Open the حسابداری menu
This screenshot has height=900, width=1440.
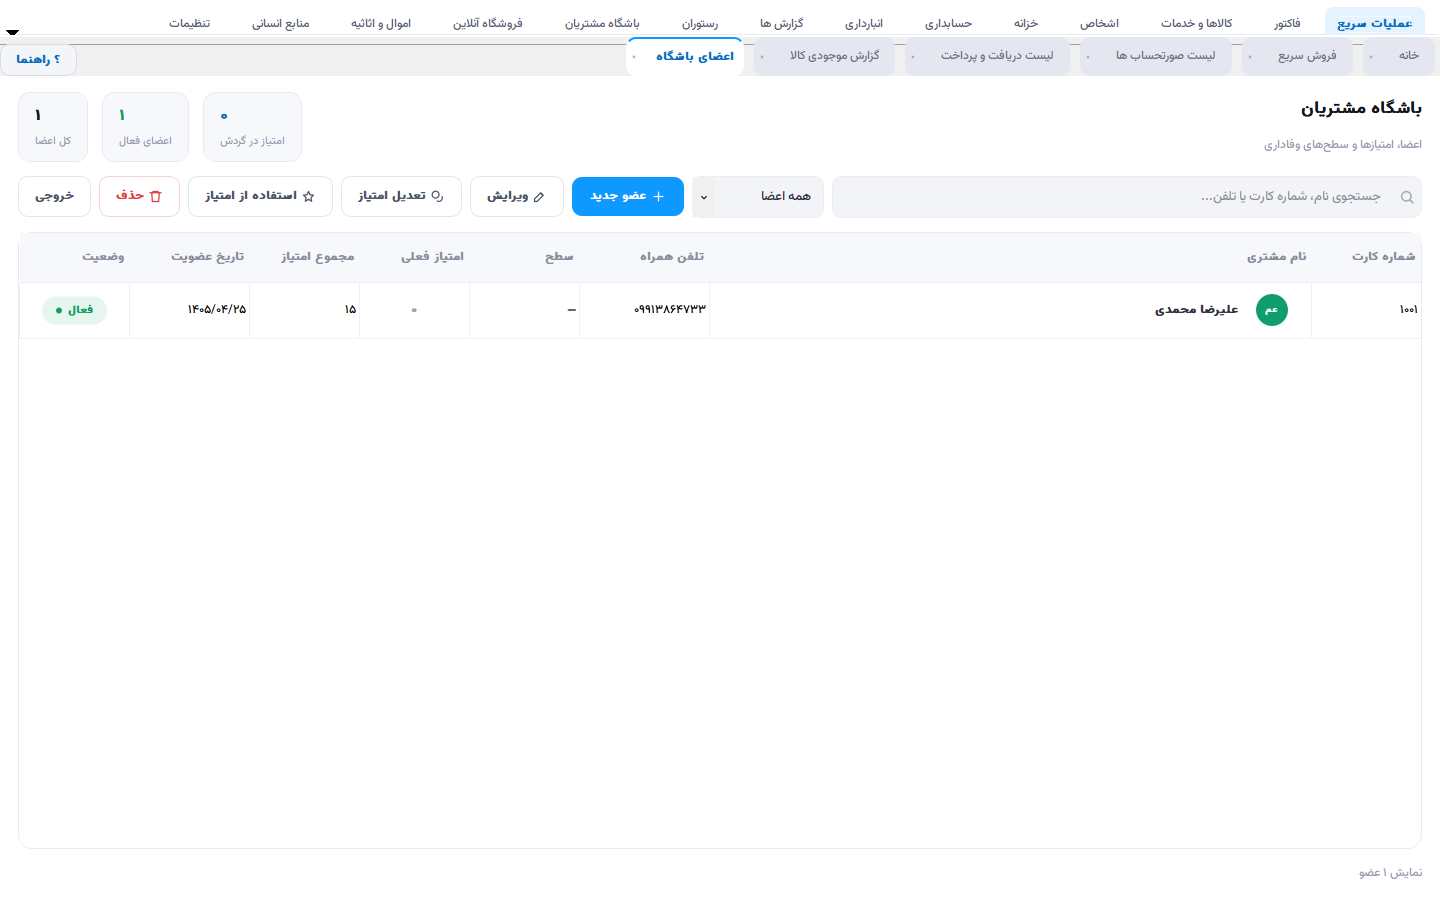[x=948, y=23]
